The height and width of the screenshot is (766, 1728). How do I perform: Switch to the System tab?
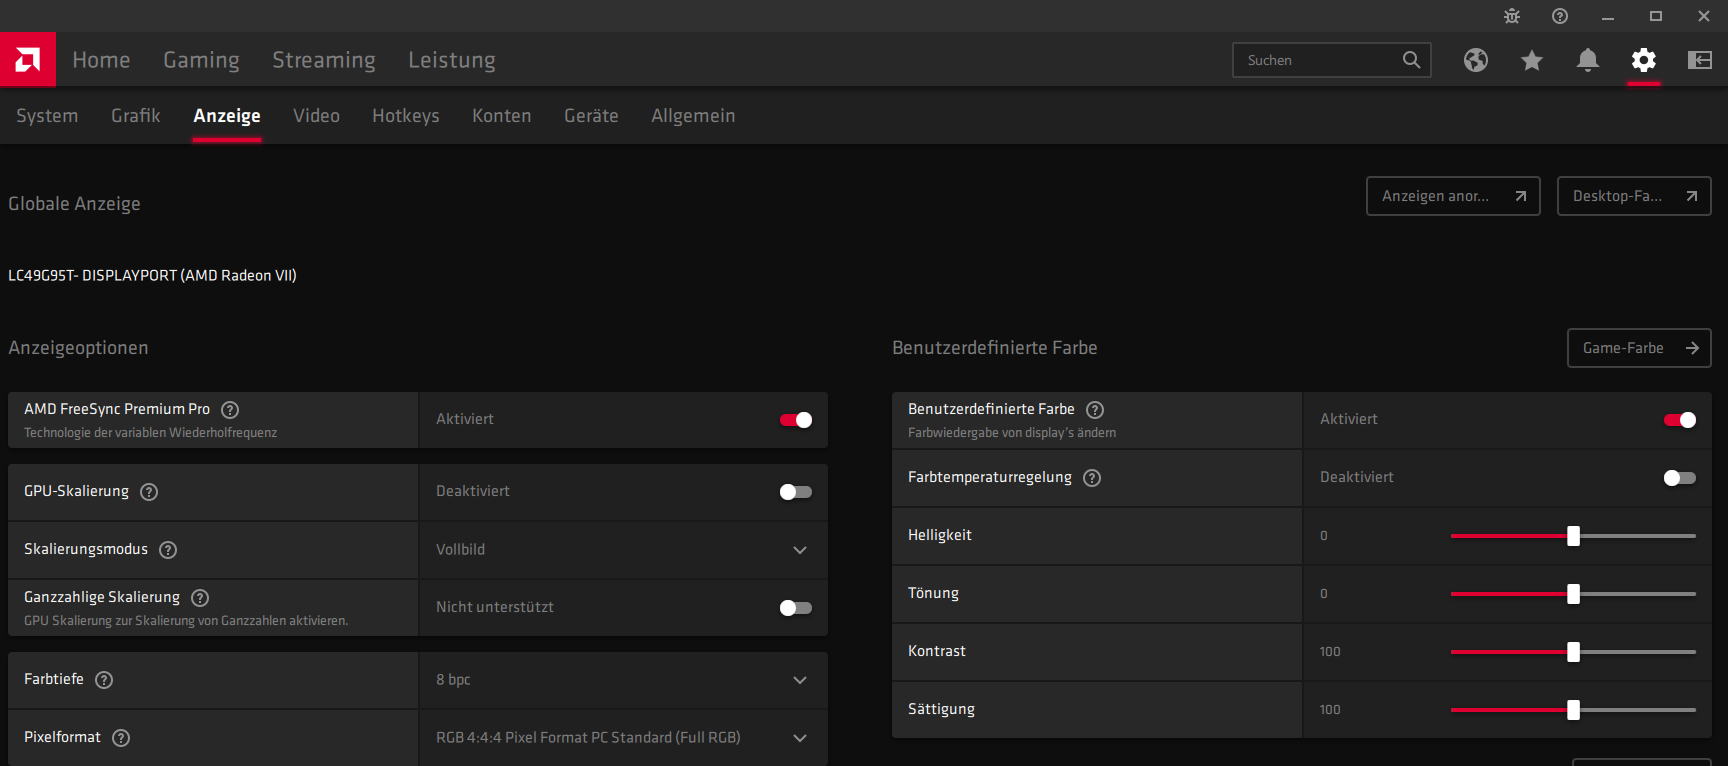point(47,116)
